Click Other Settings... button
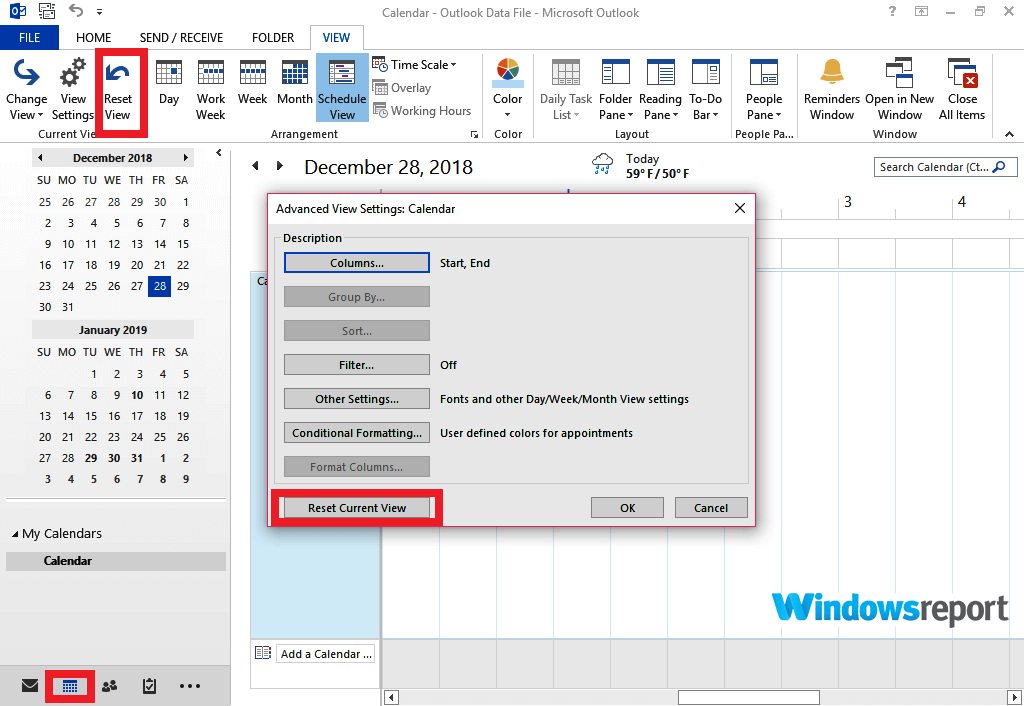Viewport: 1024px width, 706px height. [357, 398]
